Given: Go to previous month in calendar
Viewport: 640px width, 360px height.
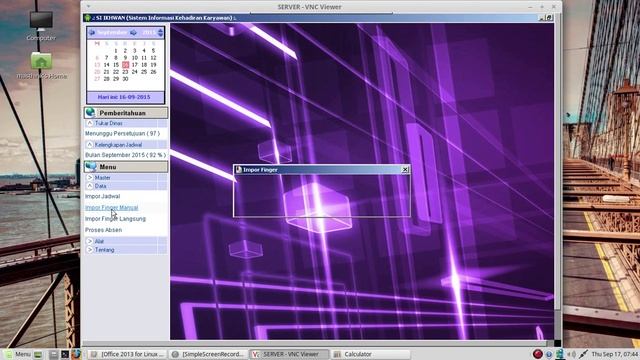Looking at the screenshot, I should click(92, 32).
